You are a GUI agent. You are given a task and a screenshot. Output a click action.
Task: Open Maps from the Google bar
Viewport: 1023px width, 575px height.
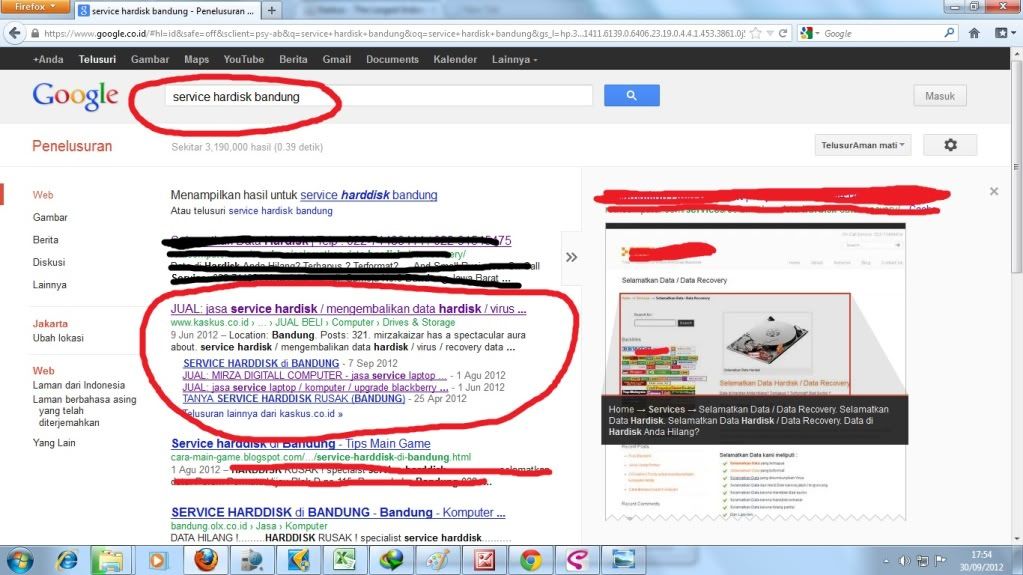[196, 59]
